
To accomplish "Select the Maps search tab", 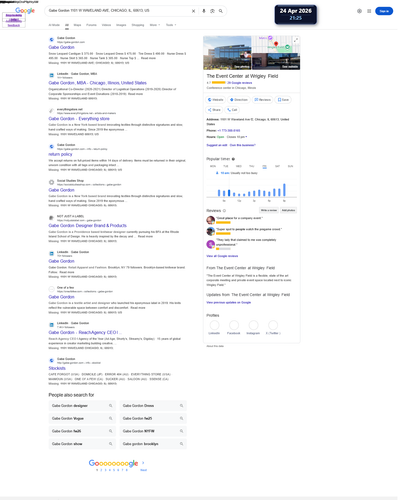I will coord(77,25).
